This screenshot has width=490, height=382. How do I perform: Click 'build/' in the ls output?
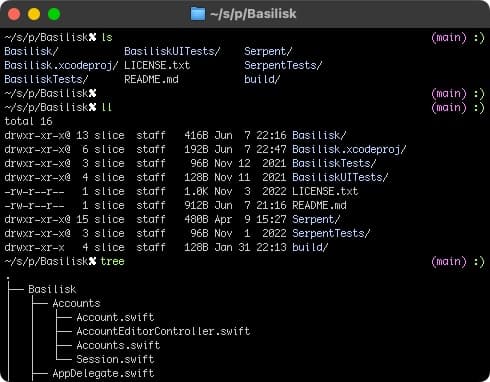[262, 79]
